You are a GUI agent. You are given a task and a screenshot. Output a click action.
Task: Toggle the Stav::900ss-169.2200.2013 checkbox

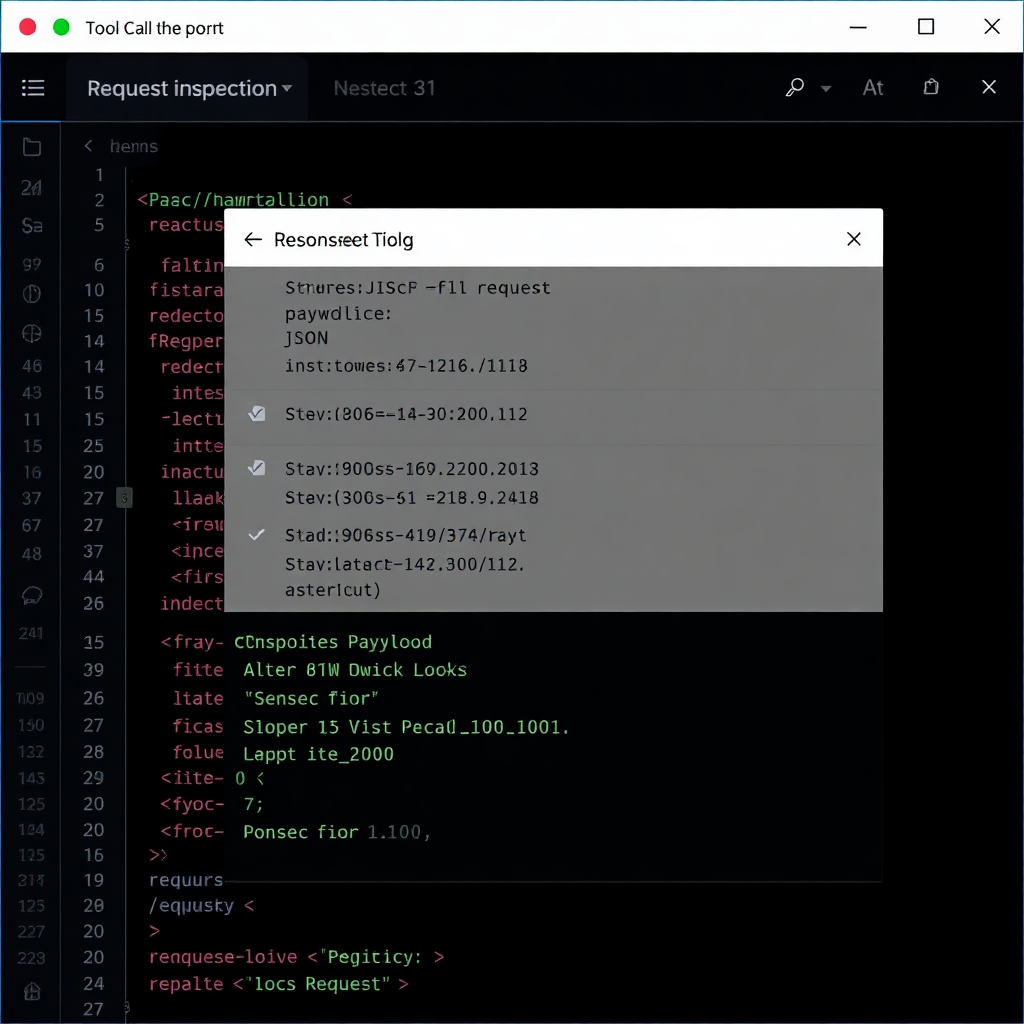click(257, 468)
